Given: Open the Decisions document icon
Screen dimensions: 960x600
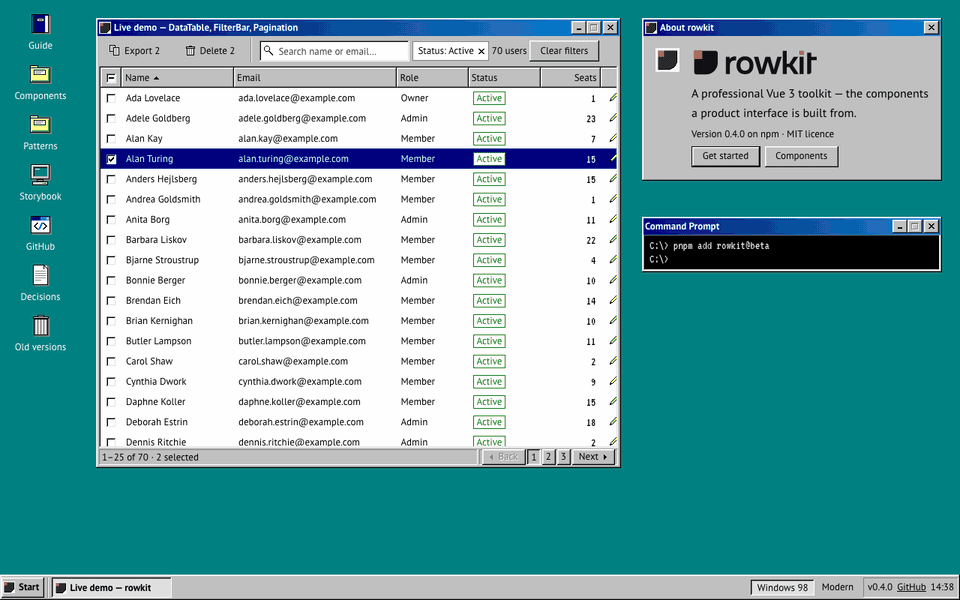Looking at the screenshot, I should [40, 283].
